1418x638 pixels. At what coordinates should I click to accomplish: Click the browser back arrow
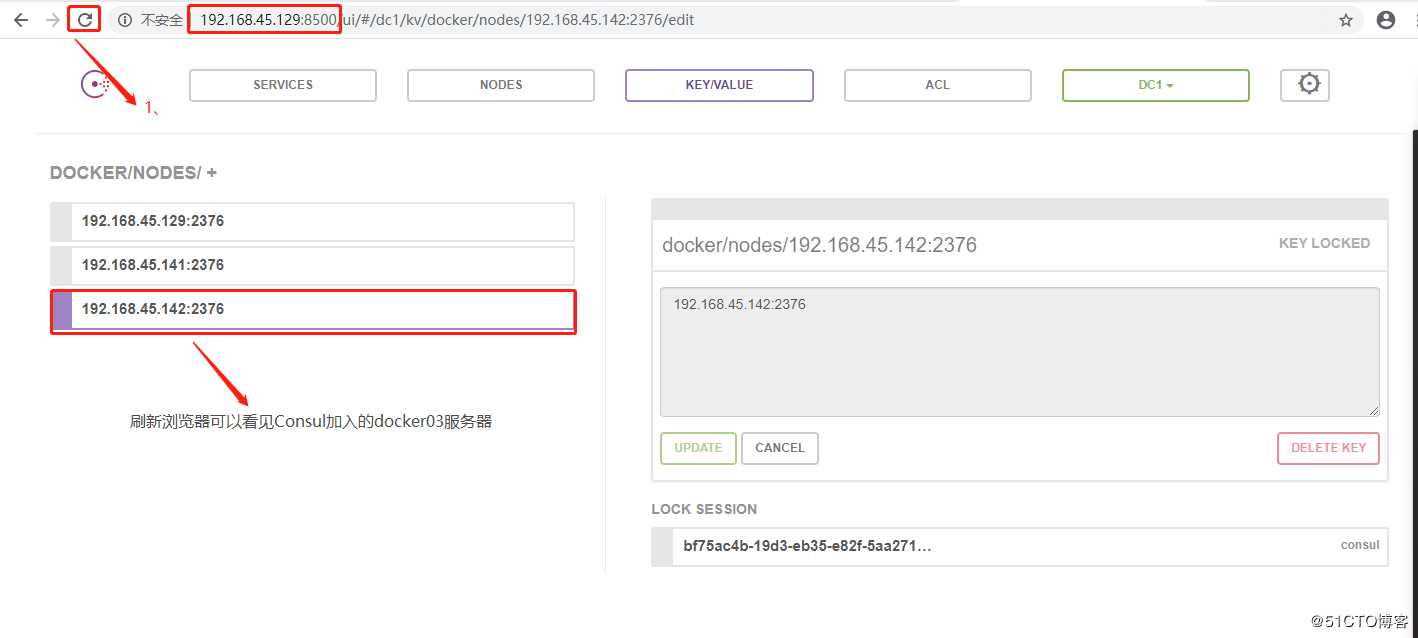(x=21, y=20)
